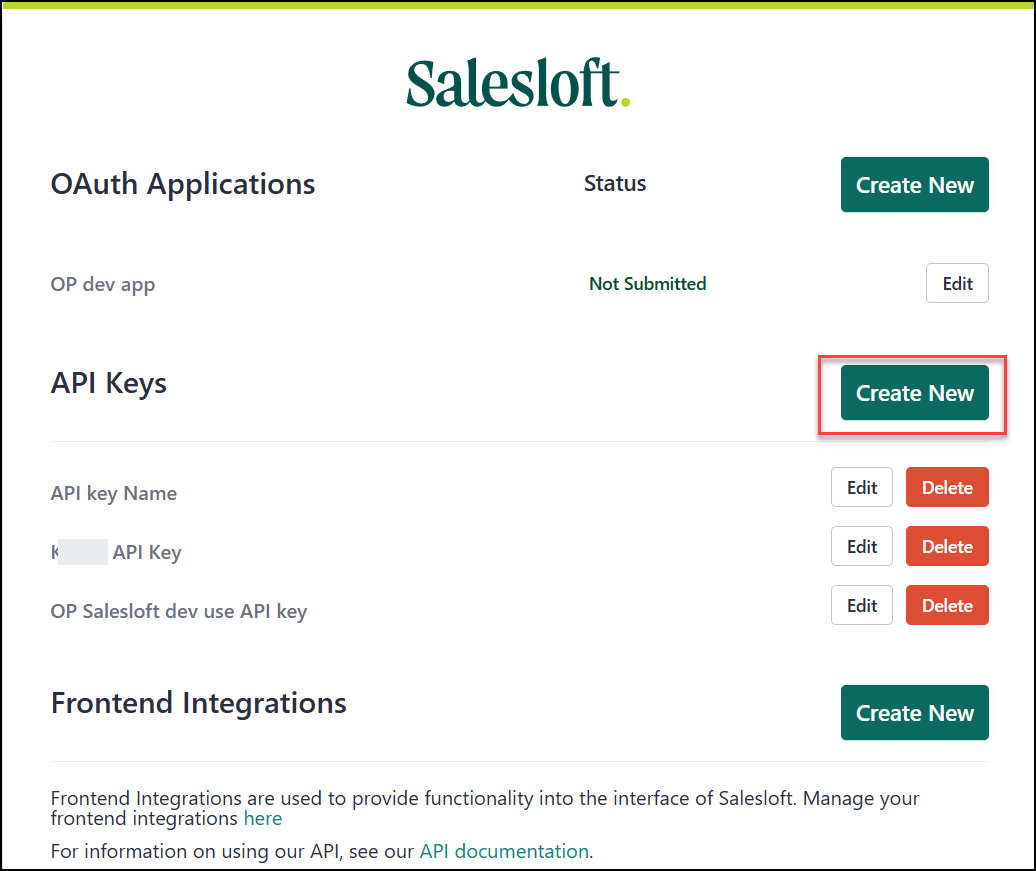Viewport: 1036px width, 871px height.
Task: Delete the redacted 'API Key' entry
Action: click(947, 546)
